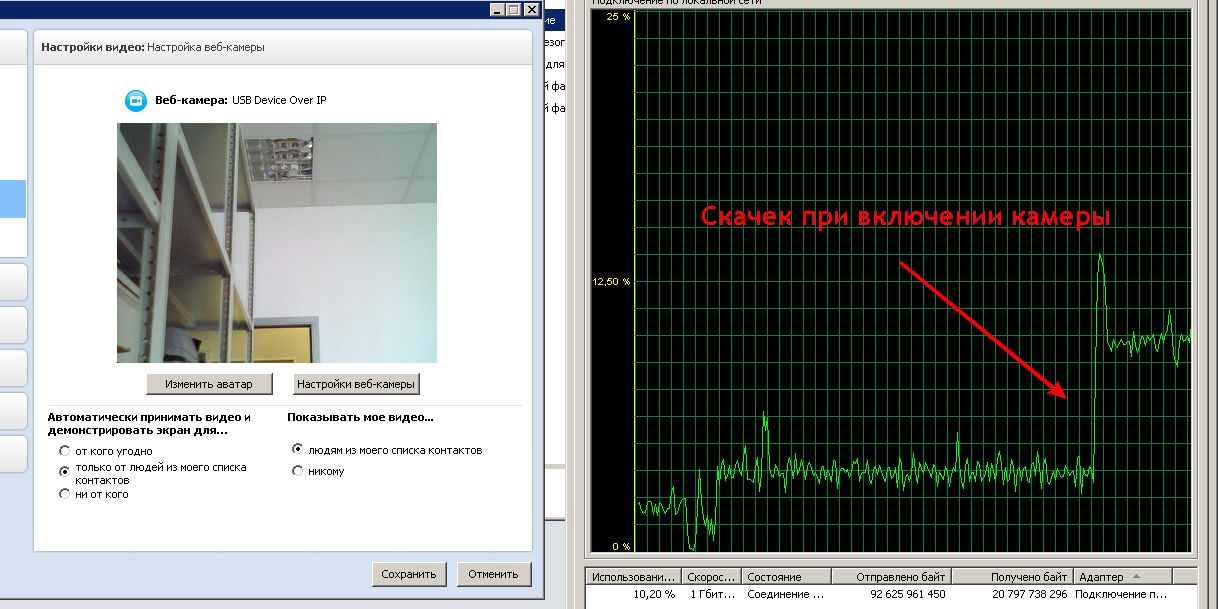Maximize the video settings window
This screenshot has width=1218, height=609.
[514, 9]
